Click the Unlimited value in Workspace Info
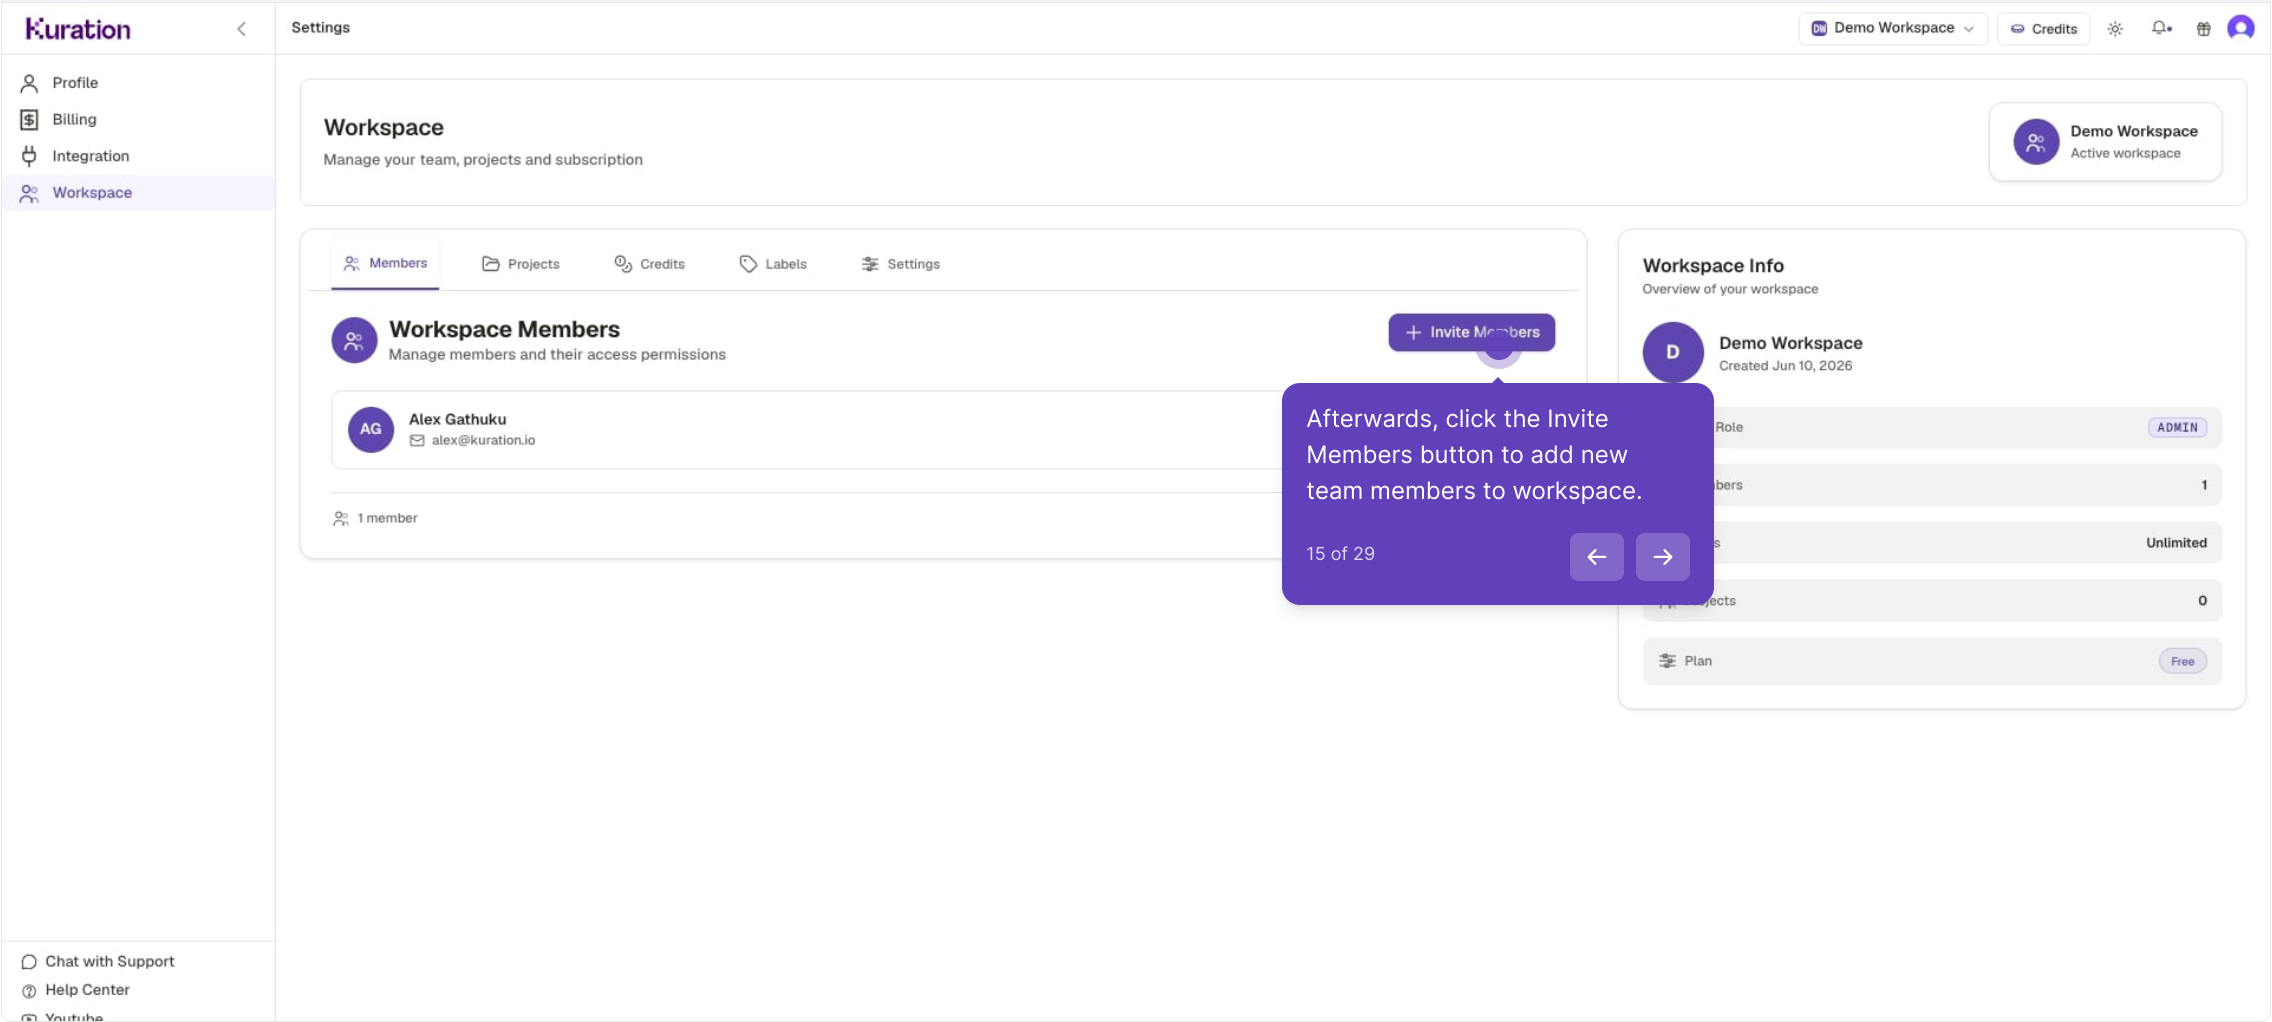The image size is (2272, 1022). tap(2176, 543)
